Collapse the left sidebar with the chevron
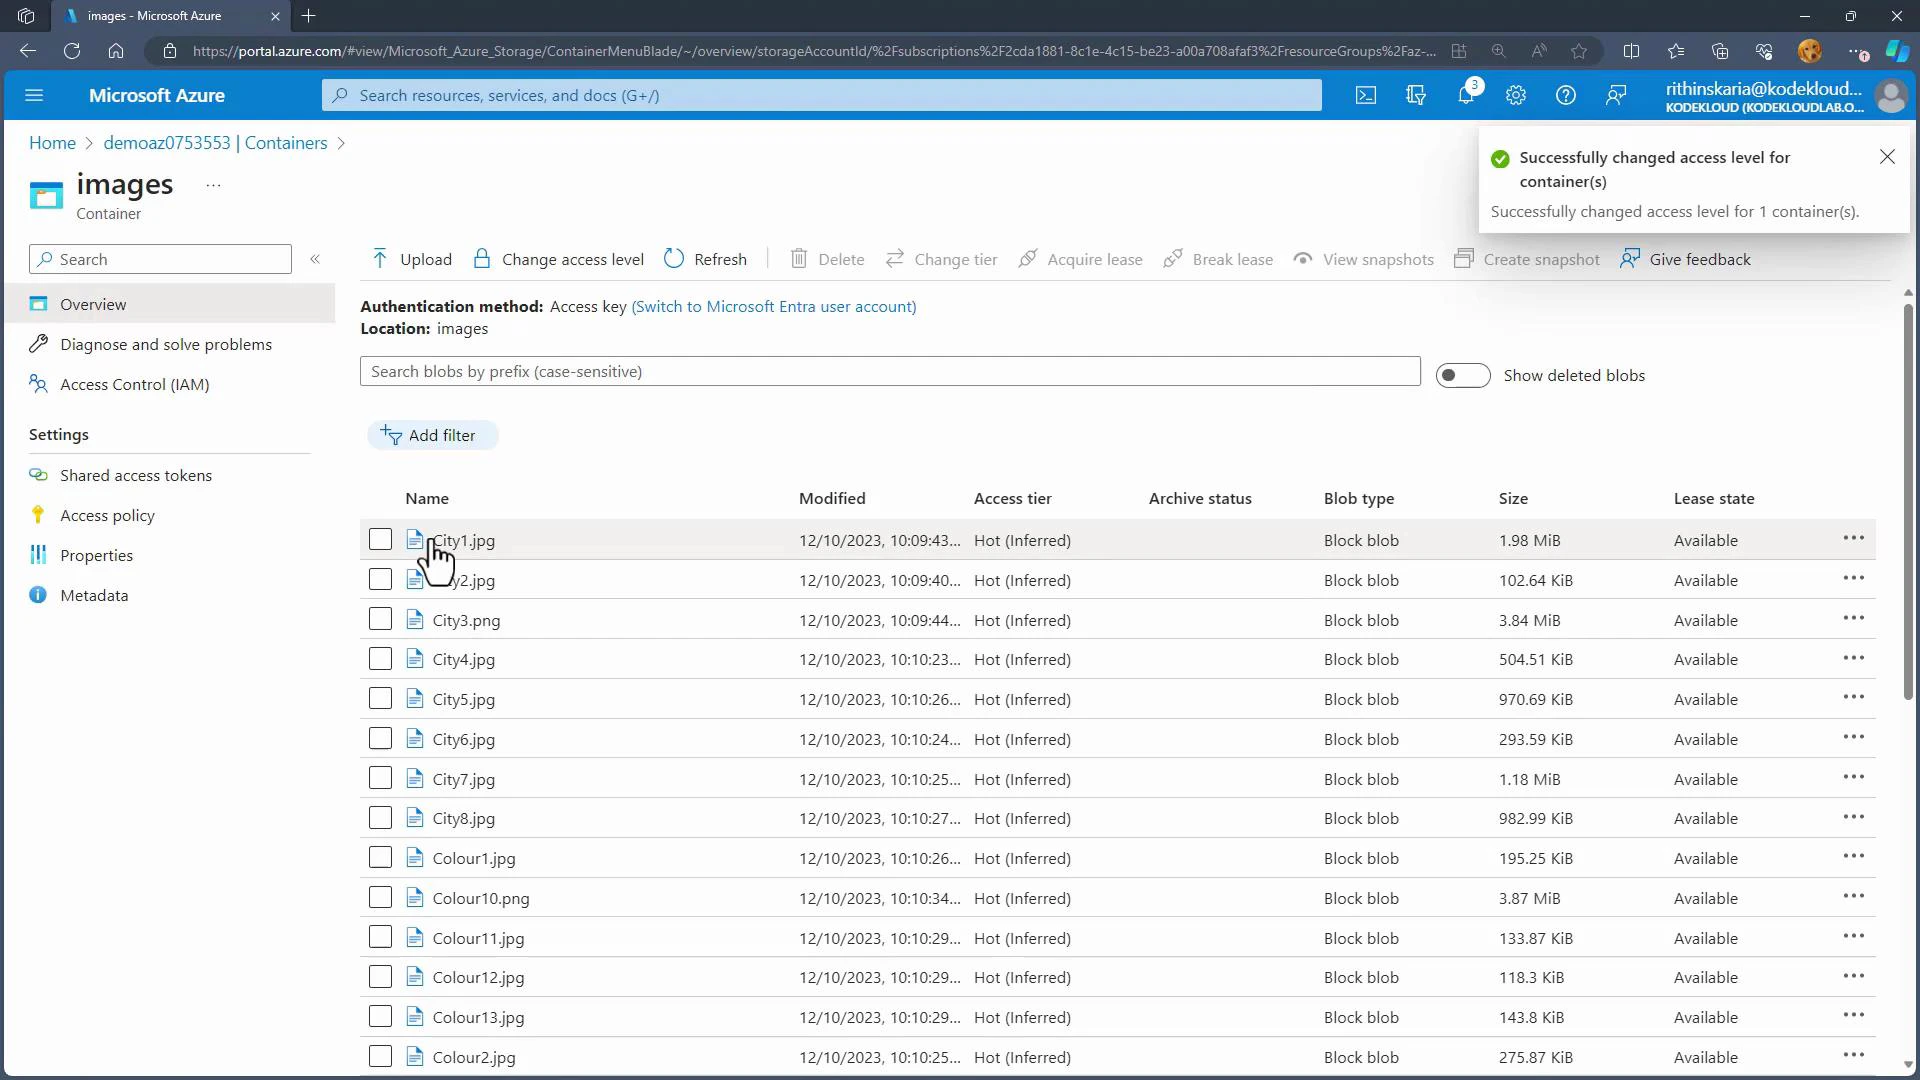 tap(316, 259)
